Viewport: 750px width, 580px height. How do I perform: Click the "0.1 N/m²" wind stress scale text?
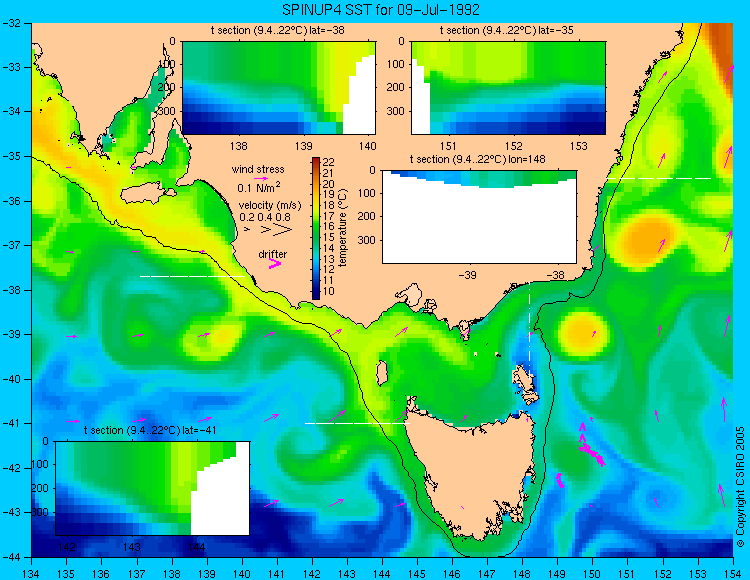[x=259, y=187]
